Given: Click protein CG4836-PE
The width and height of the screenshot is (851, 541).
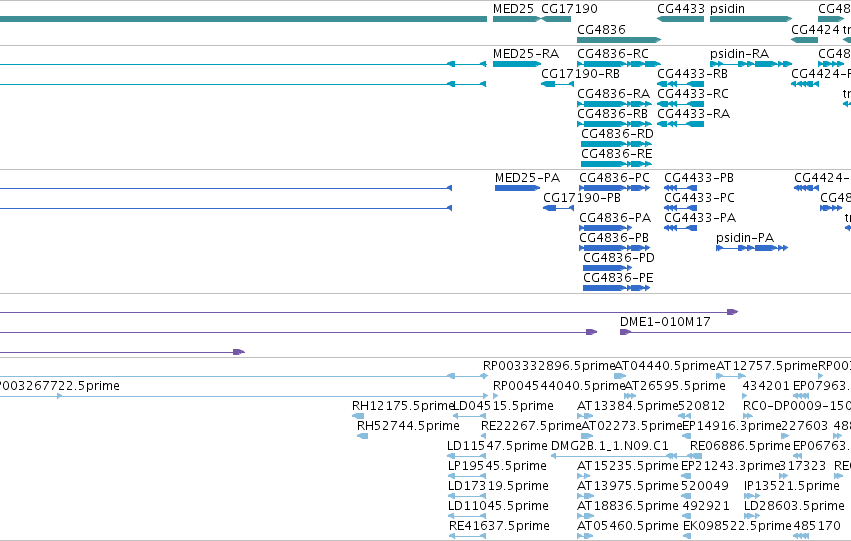Looking at the screenshot, I should click(617, 288).
